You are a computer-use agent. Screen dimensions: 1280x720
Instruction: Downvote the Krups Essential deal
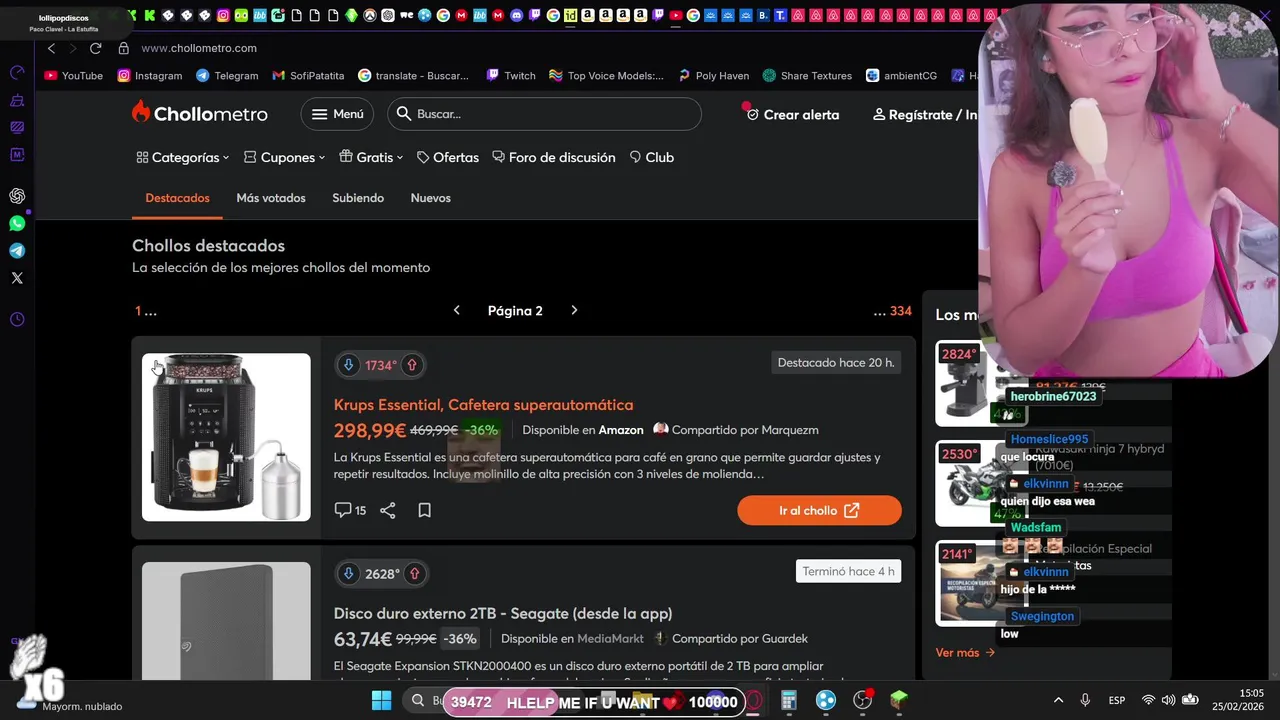click(348, 365)
